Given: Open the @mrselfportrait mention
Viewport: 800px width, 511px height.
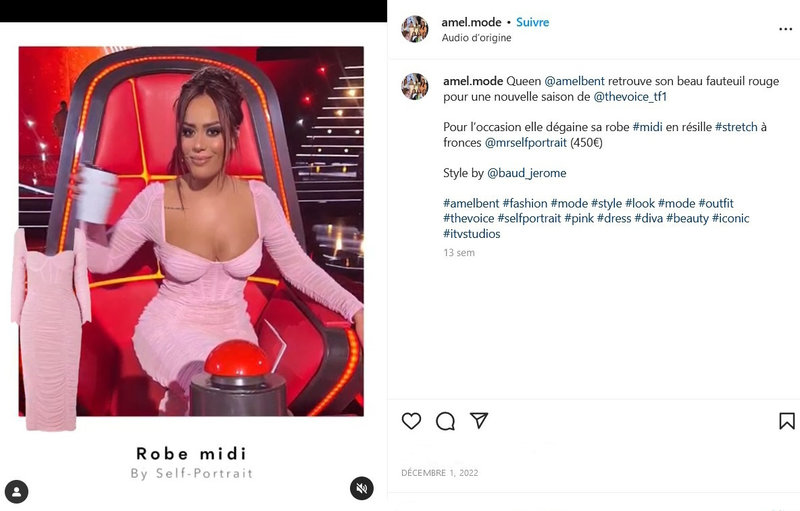Looking at the screenshot, I should pyautogui.click(x=526, y=142).
